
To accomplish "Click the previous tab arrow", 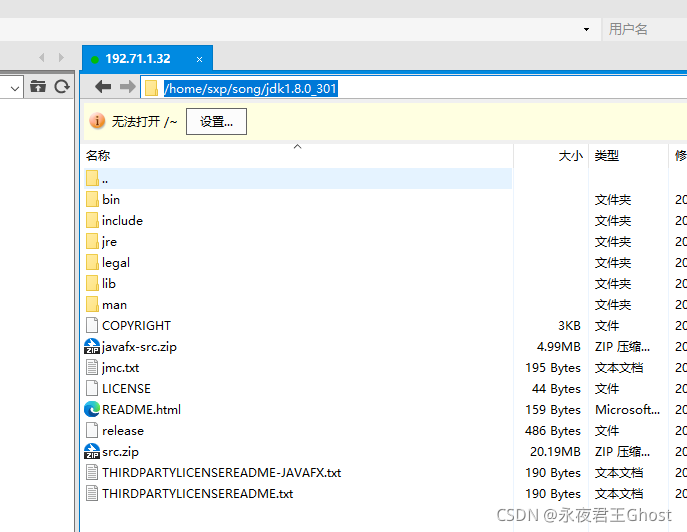I will 42,57.
